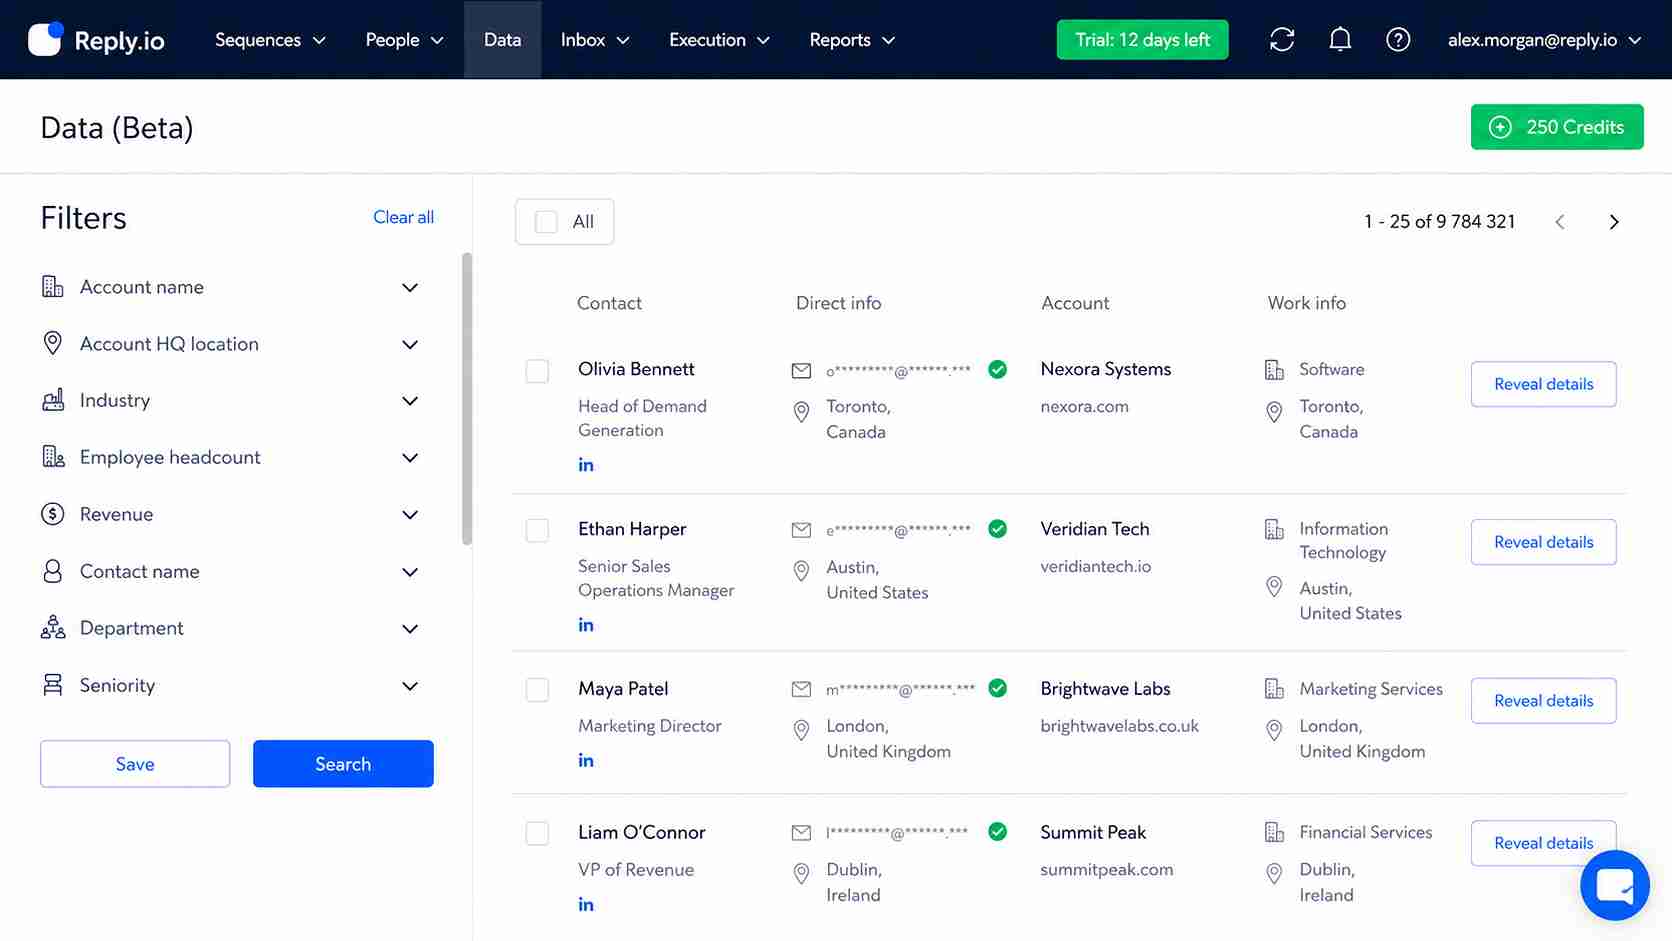Select Ethan Harper's row checkbox
1672x941 pixels.
pyautogui.click(x=537, y=530)
